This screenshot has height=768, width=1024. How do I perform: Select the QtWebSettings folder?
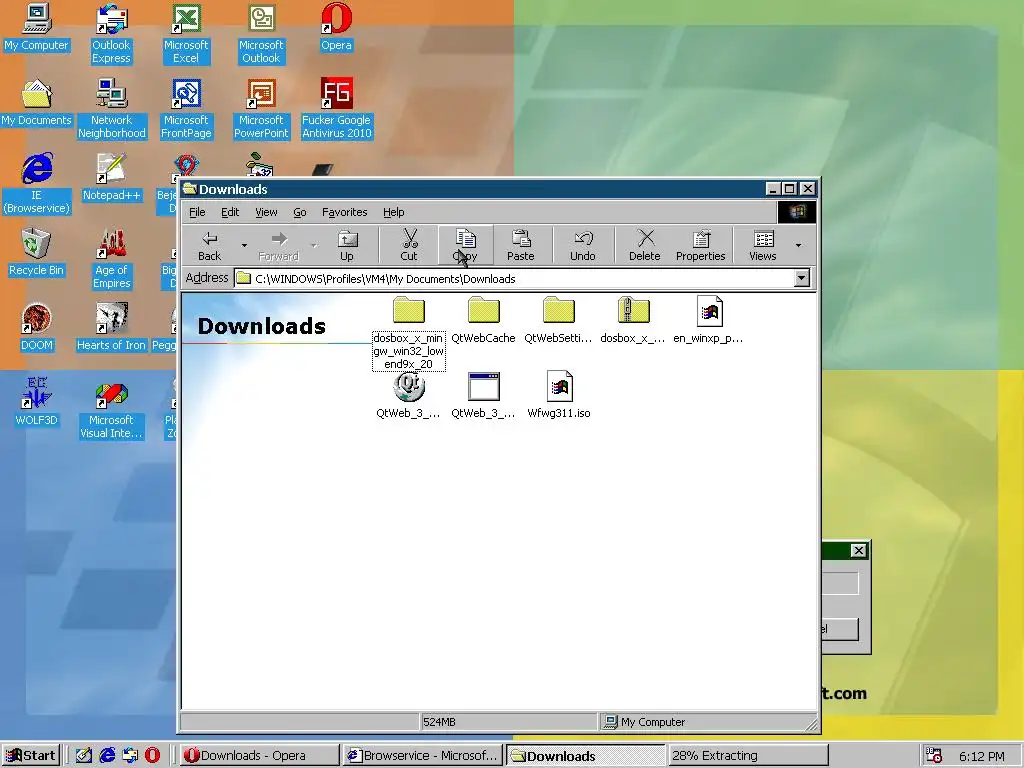(558, 321)
